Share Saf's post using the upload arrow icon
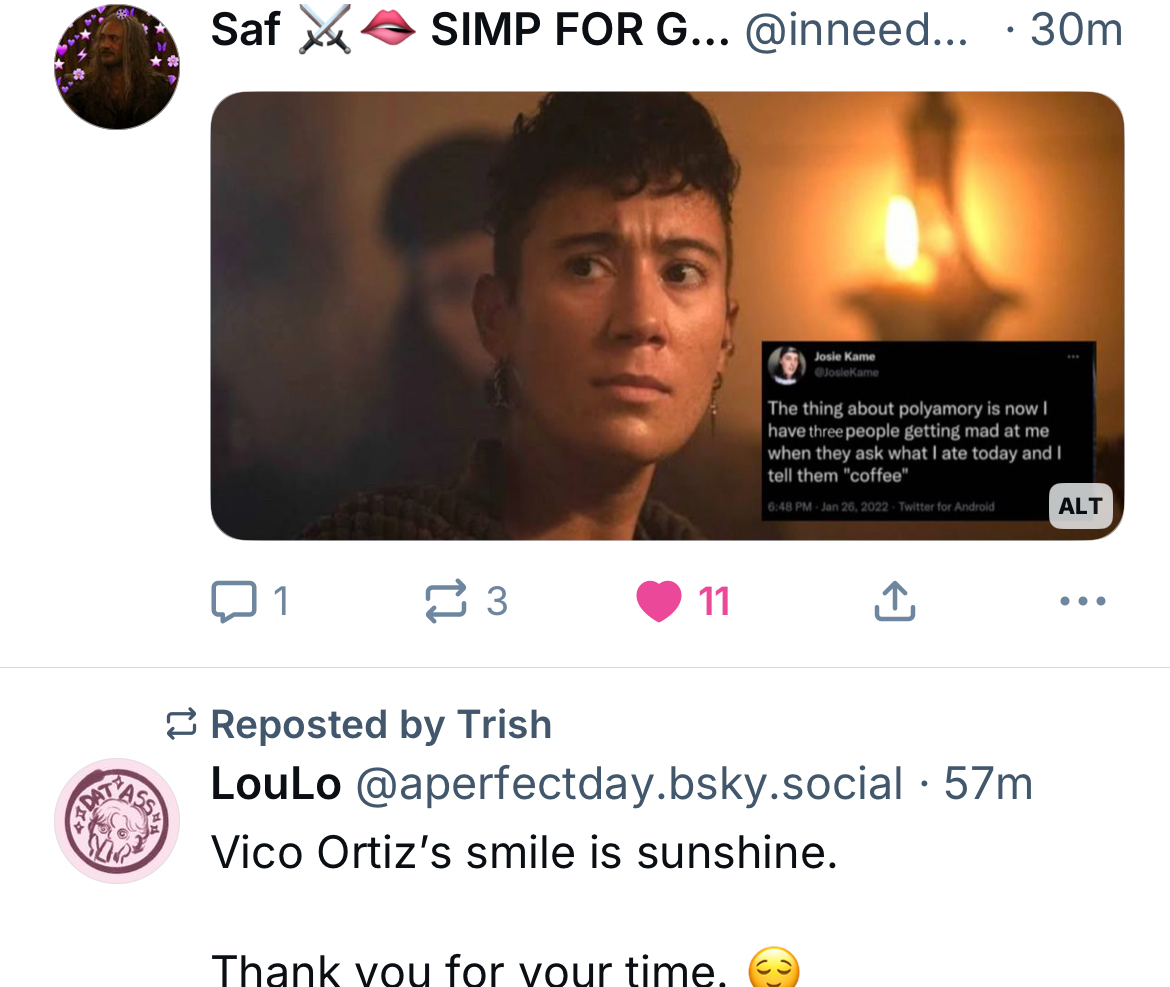The width and height of the screenshot is (1170, 987). tap(894, 601)
